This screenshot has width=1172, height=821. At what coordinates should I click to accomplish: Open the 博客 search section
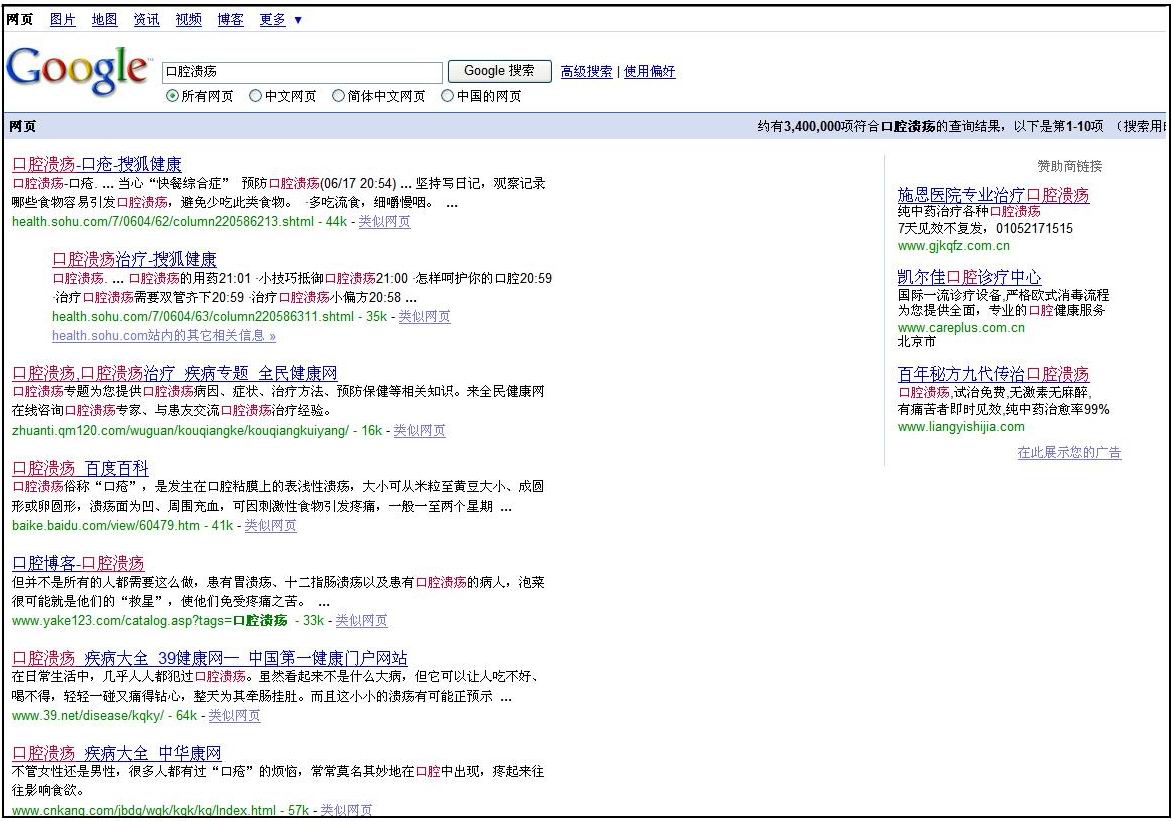[230, 18]
